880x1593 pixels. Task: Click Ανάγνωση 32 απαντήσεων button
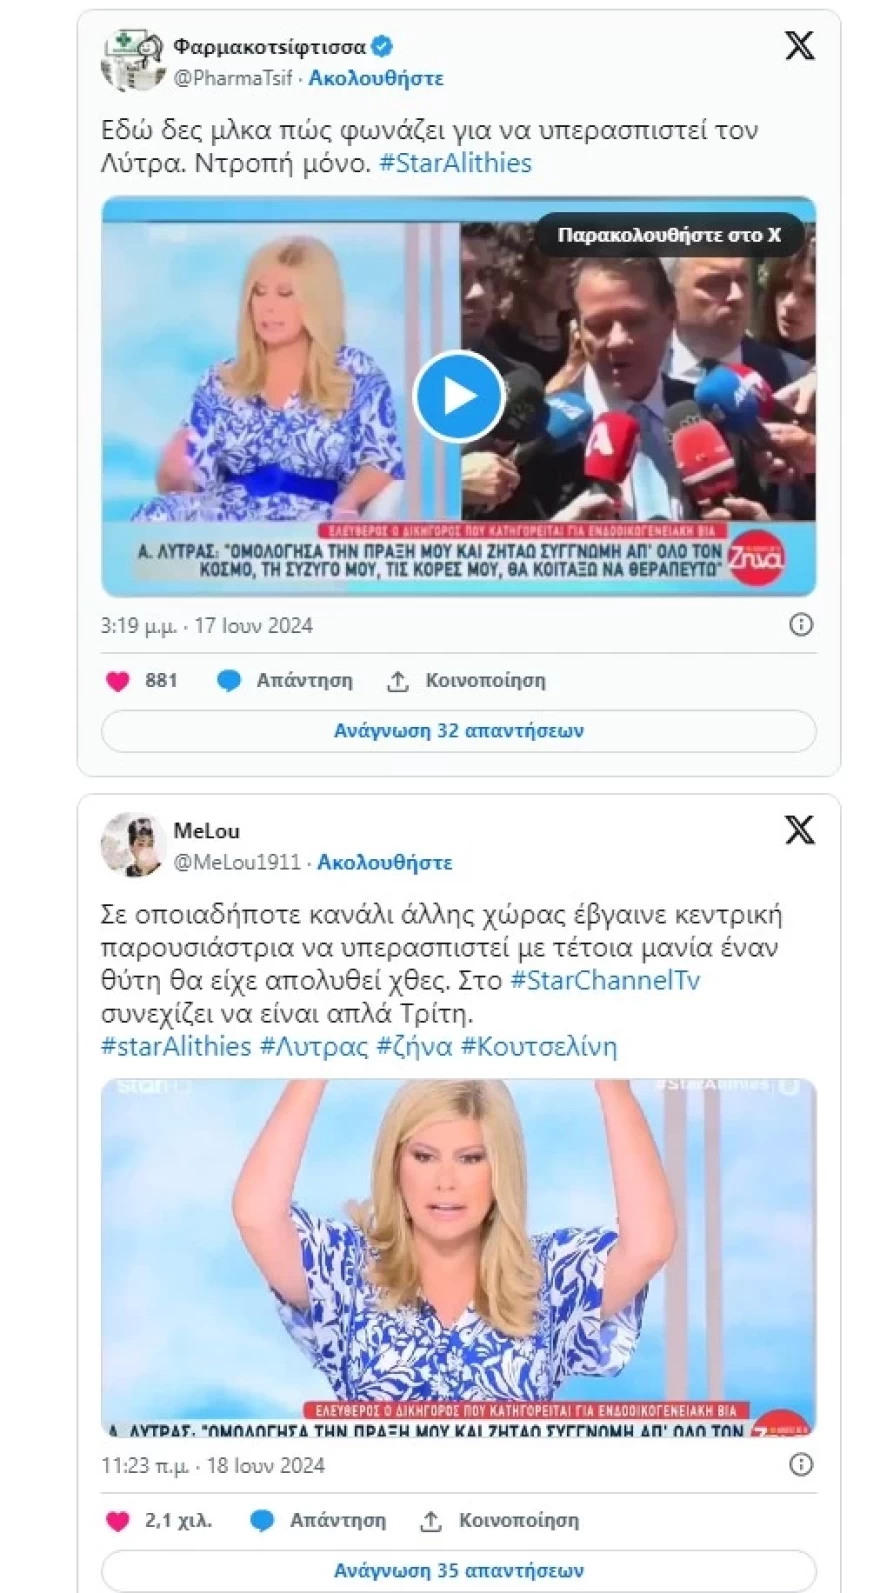pos(459,731)
